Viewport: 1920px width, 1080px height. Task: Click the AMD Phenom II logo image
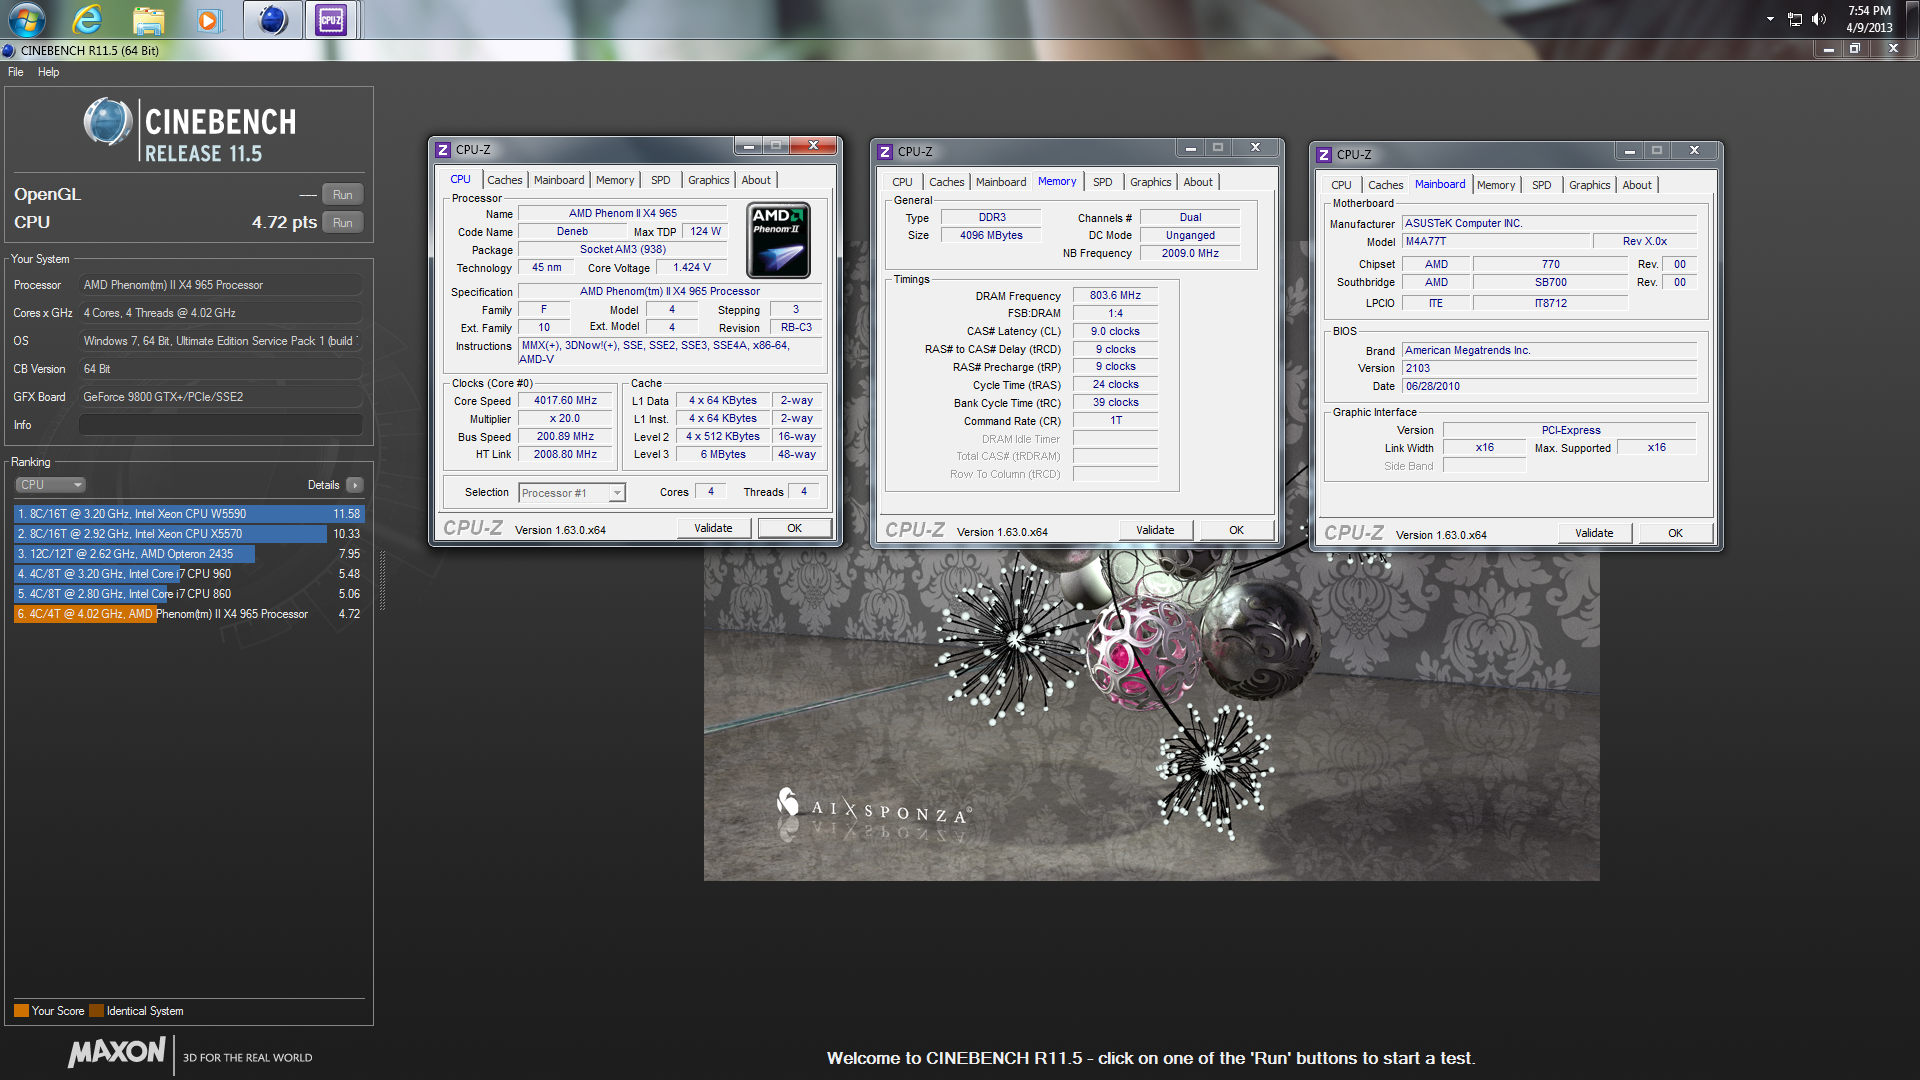[x=778, y=240]
